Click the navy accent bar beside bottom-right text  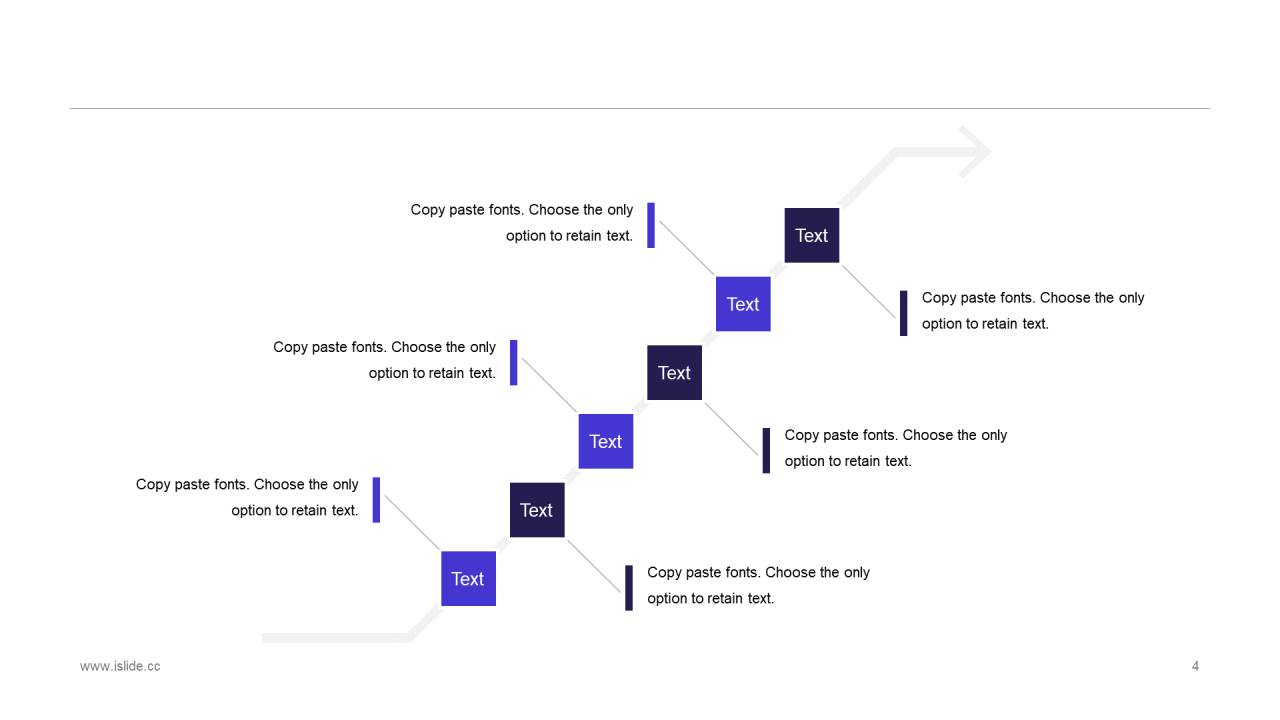629,588
